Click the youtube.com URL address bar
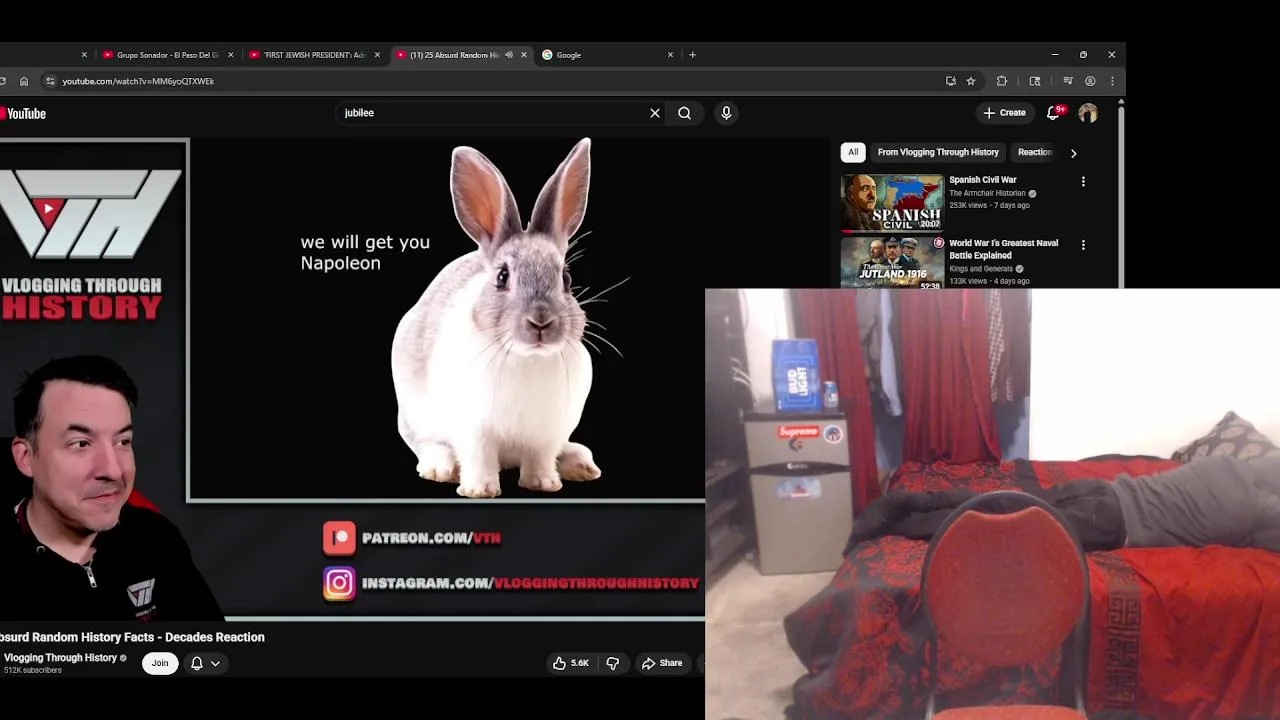1280x720 pixels. 138,81
